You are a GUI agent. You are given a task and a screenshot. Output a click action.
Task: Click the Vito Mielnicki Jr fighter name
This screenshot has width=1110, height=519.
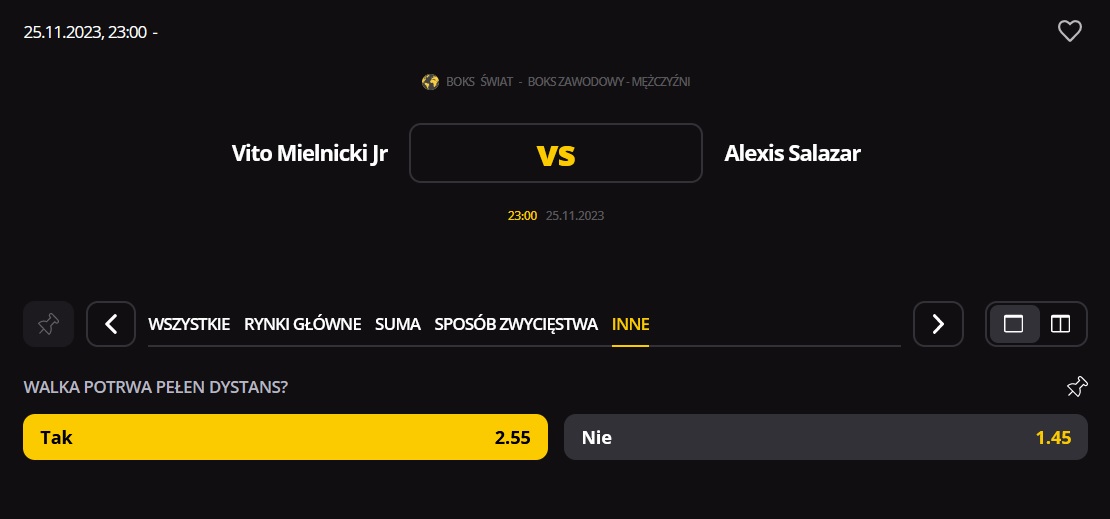[310, 153]
